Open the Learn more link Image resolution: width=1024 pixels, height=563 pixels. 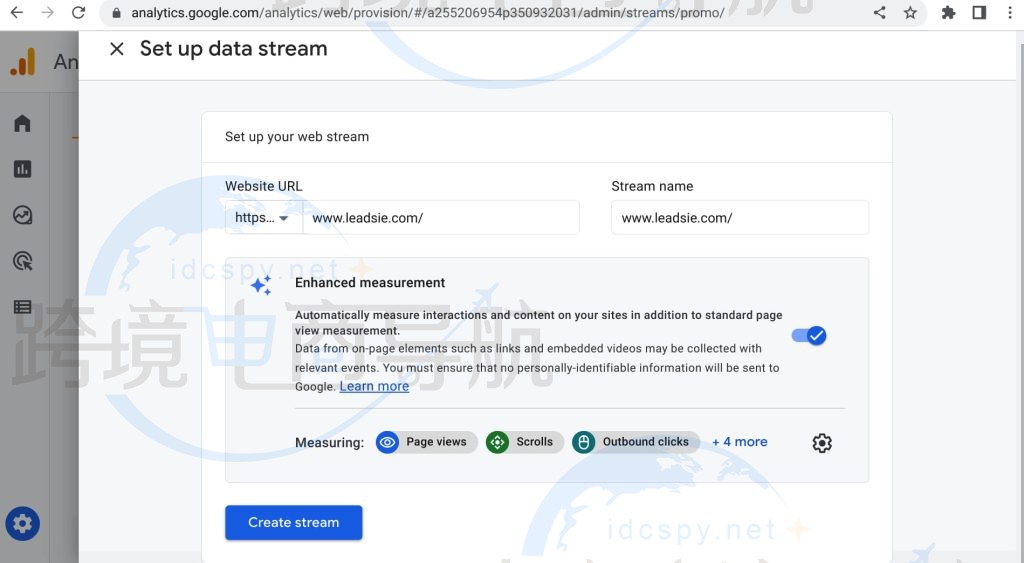[x=374, y=387]
